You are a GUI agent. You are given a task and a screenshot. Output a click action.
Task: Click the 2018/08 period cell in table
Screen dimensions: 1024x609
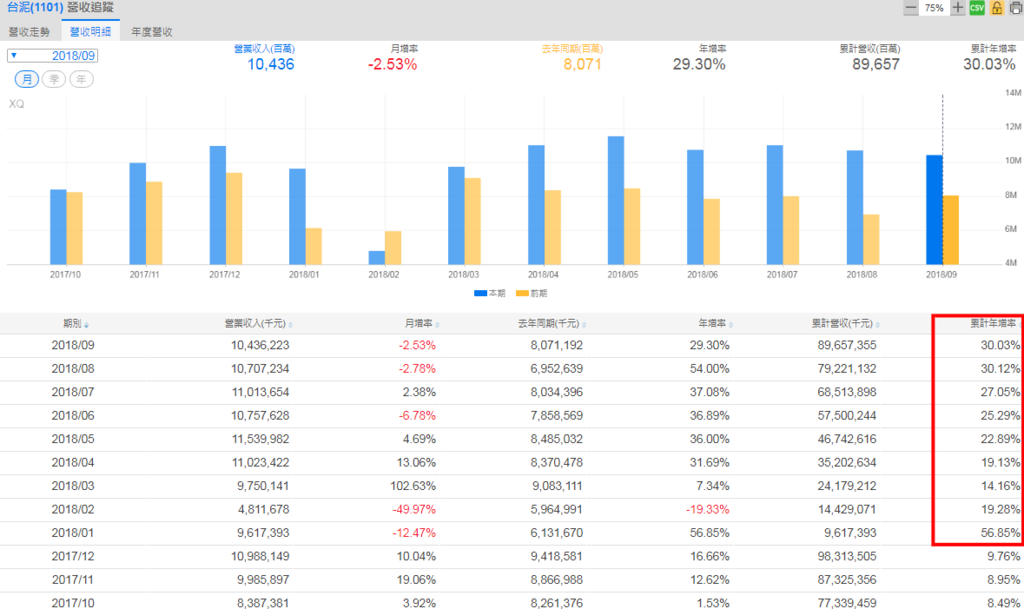tap(73, 369)
